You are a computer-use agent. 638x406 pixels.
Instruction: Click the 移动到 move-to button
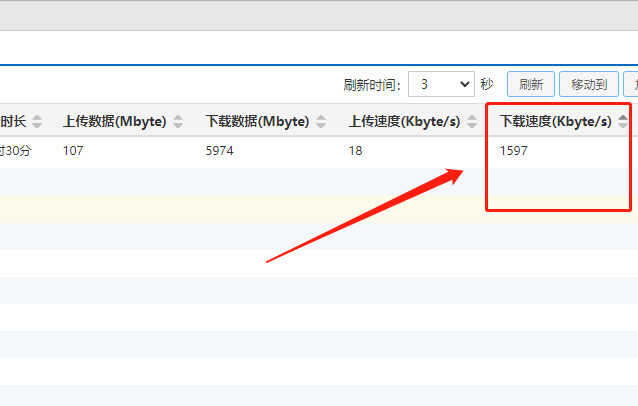[589, 84]
